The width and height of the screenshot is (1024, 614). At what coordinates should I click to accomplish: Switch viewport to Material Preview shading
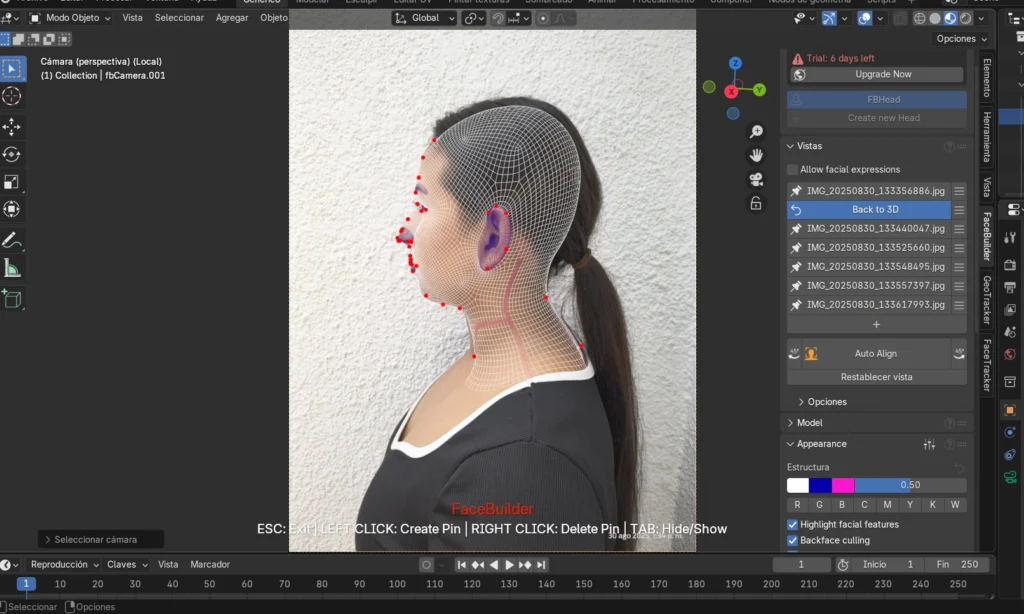(x=949, y=17)
